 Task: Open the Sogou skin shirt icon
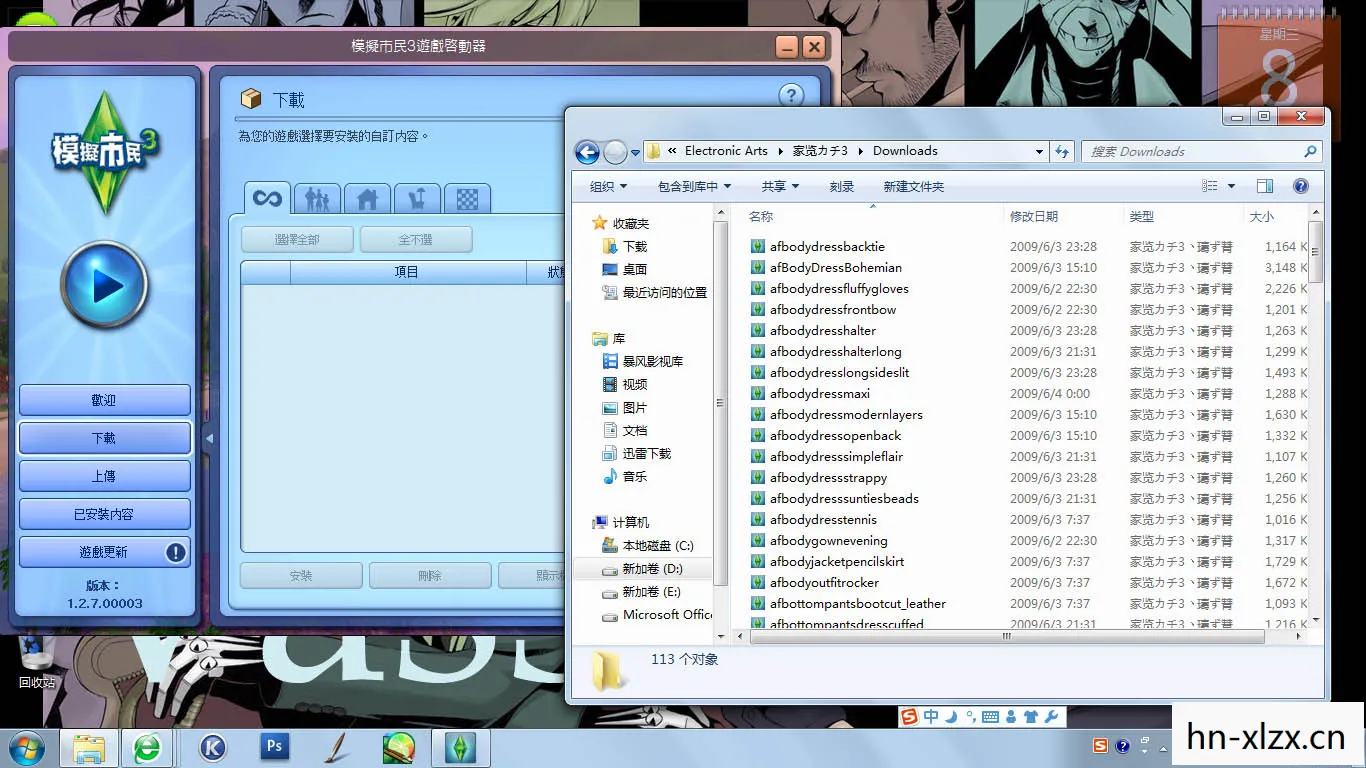pyautogui.click(x=1030, y=716)
